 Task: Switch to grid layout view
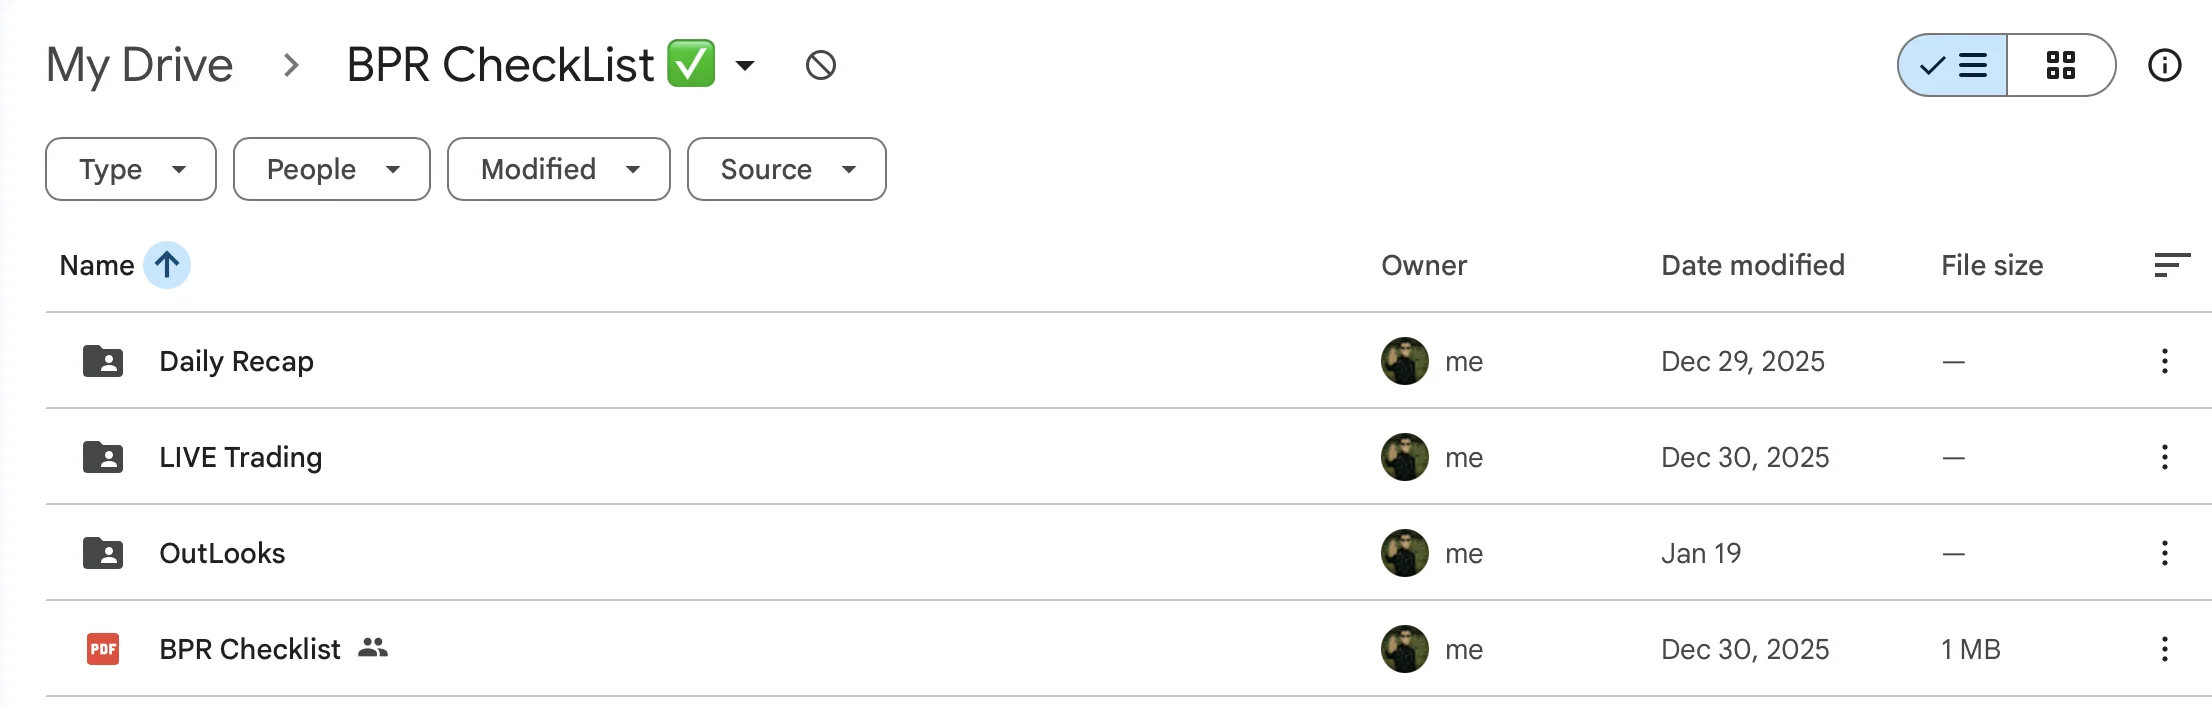pyautogui.click(x=2060, y=66)
